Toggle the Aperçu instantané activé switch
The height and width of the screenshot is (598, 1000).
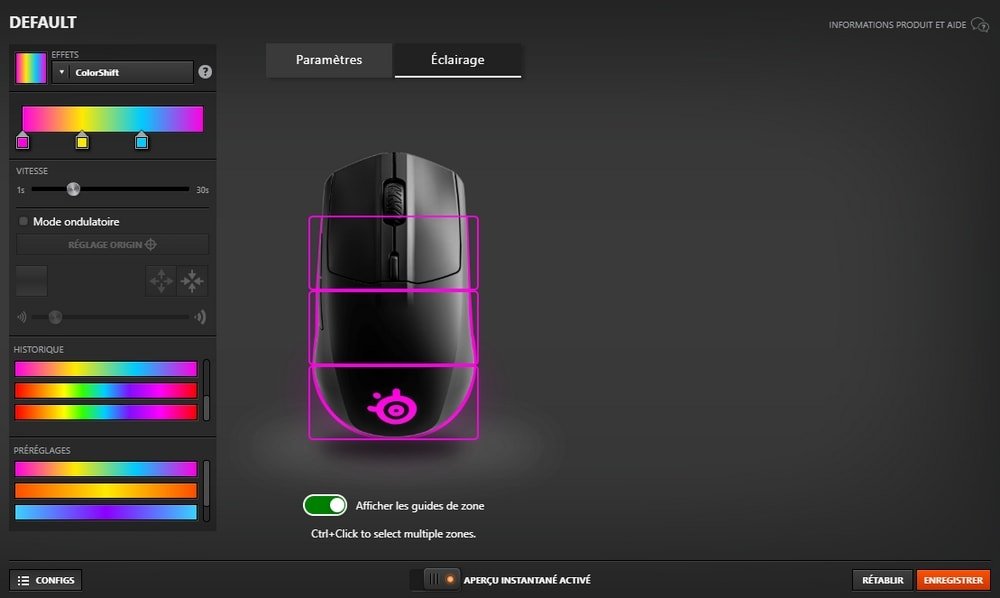[x=435, y=580]
